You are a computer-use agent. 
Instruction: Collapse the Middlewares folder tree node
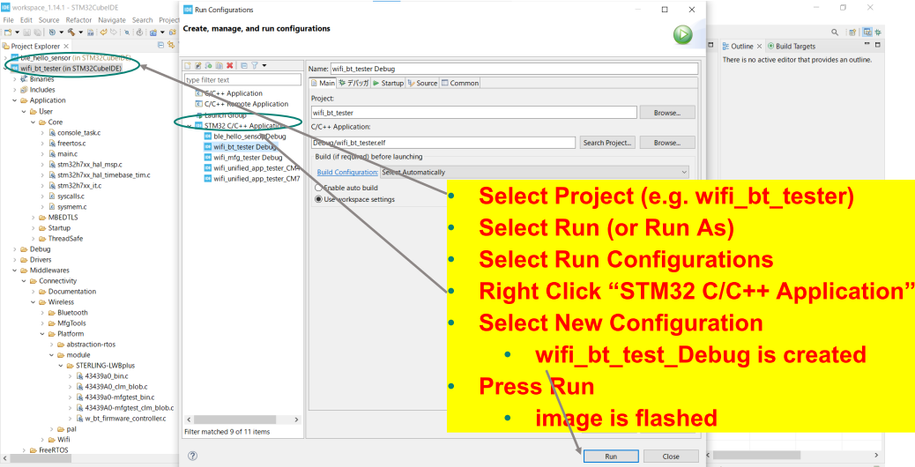pos(17,270)
